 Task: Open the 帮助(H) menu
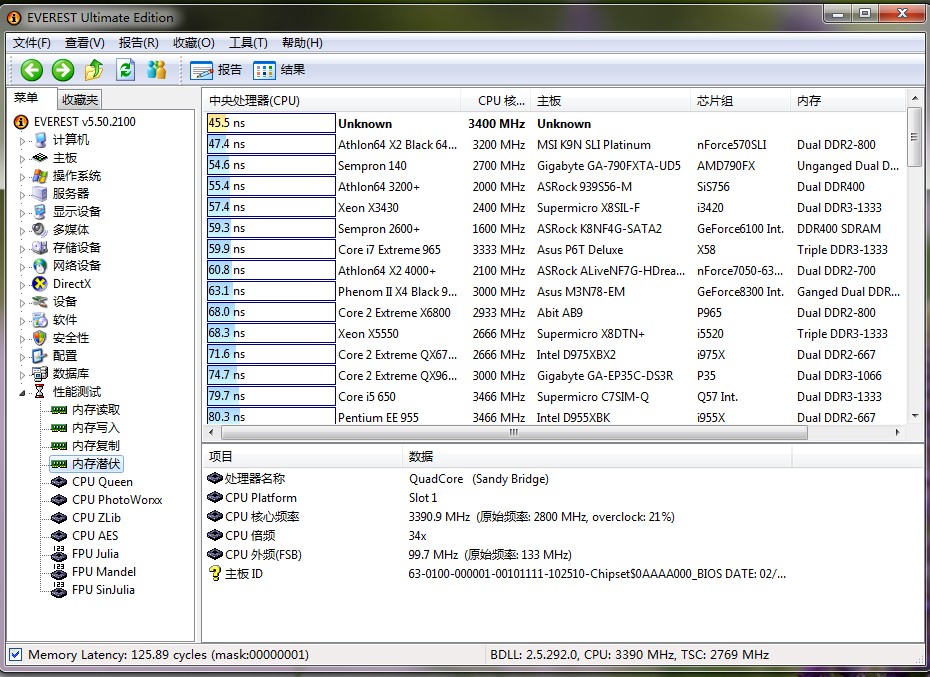(x=302, y=43)
